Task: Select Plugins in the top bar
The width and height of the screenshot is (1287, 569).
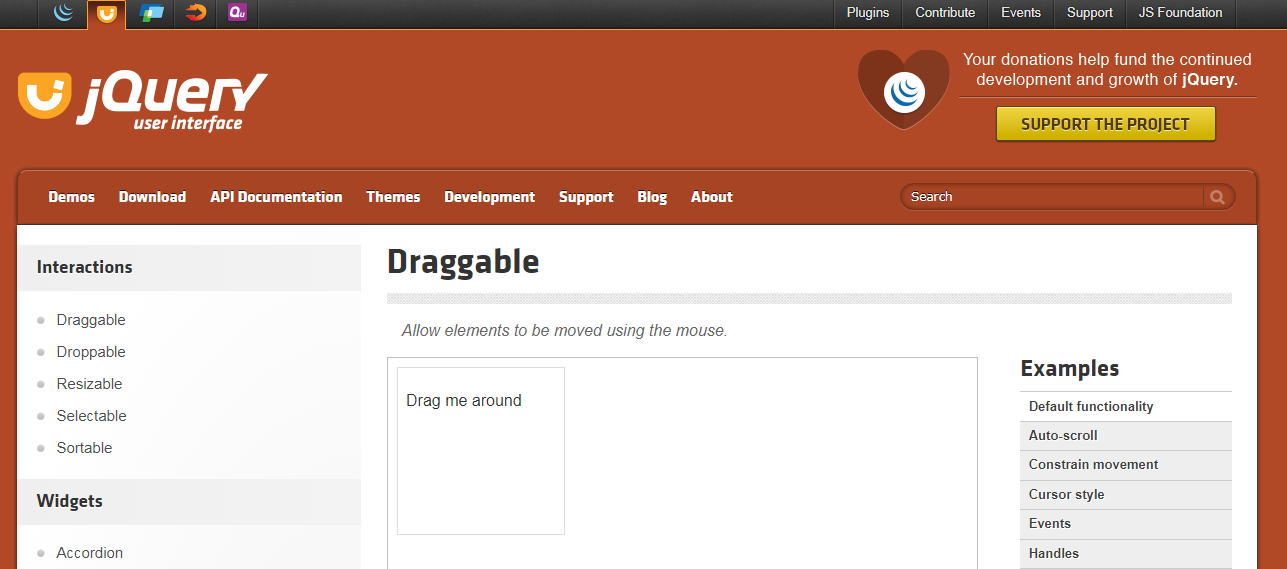Action: (x=867, y=13)
